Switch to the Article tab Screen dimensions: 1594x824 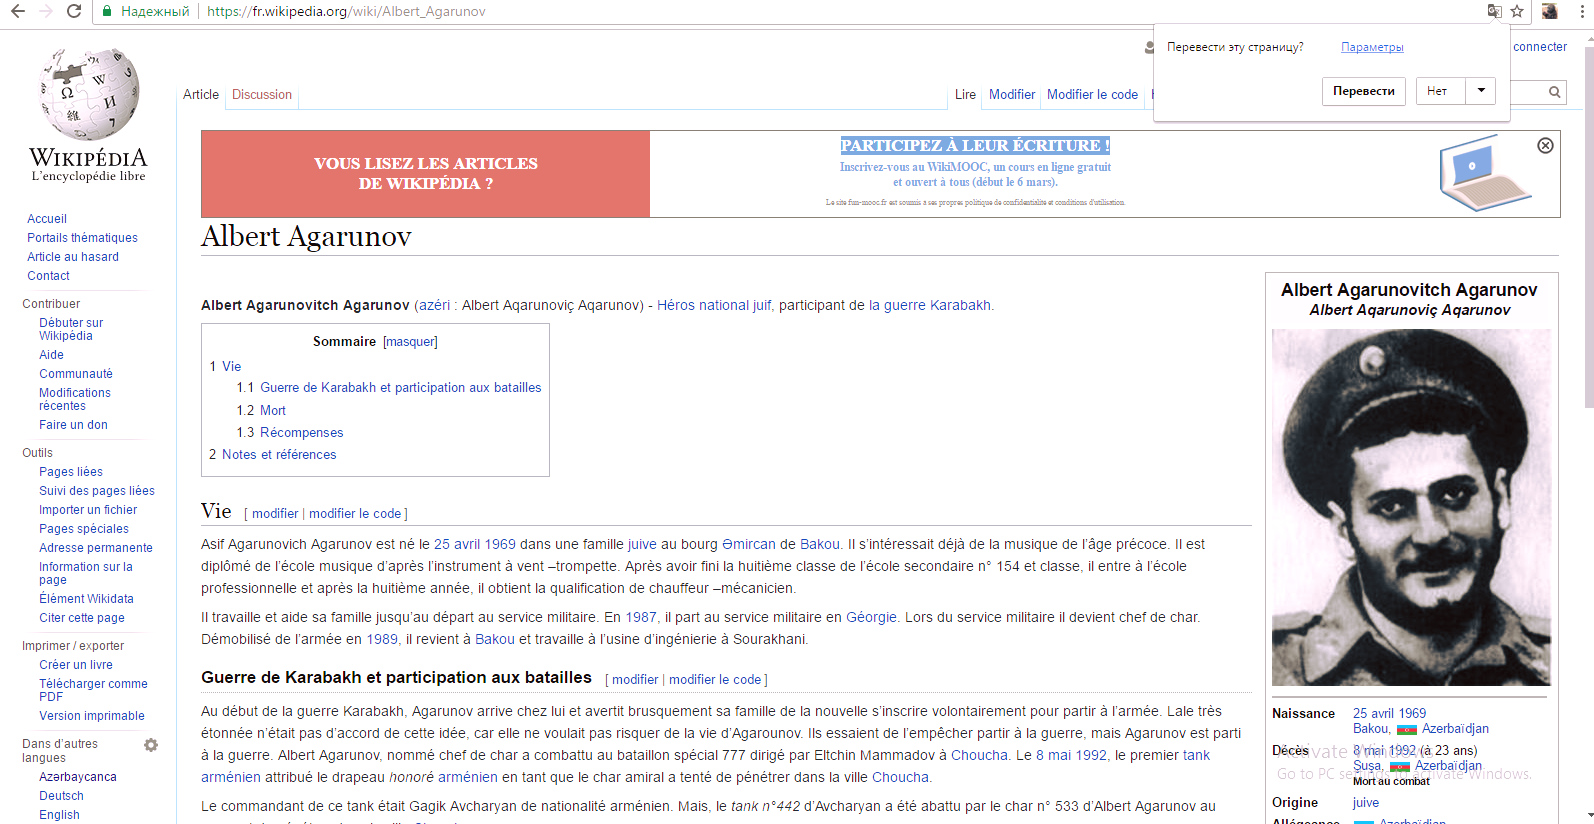point(201,94)
